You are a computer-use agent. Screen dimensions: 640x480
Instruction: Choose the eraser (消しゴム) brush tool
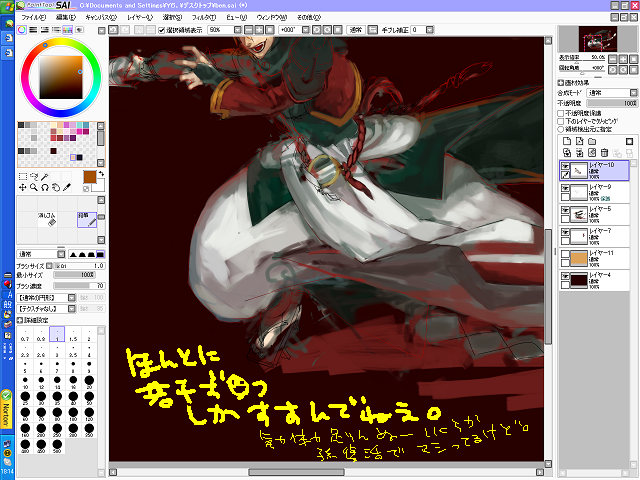(48, 220)
